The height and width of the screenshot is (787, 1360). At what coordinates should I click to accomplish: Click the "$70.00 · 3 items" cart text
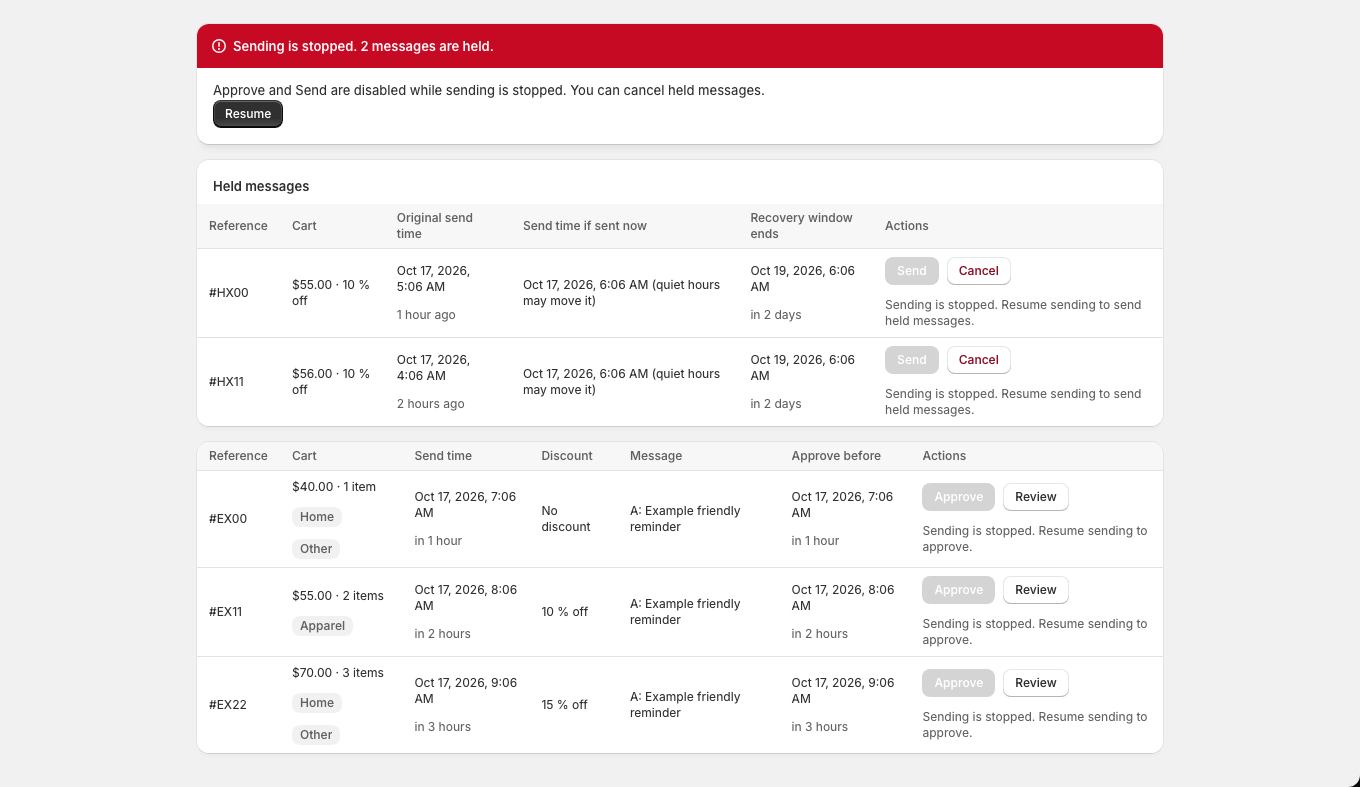point(338,673)
